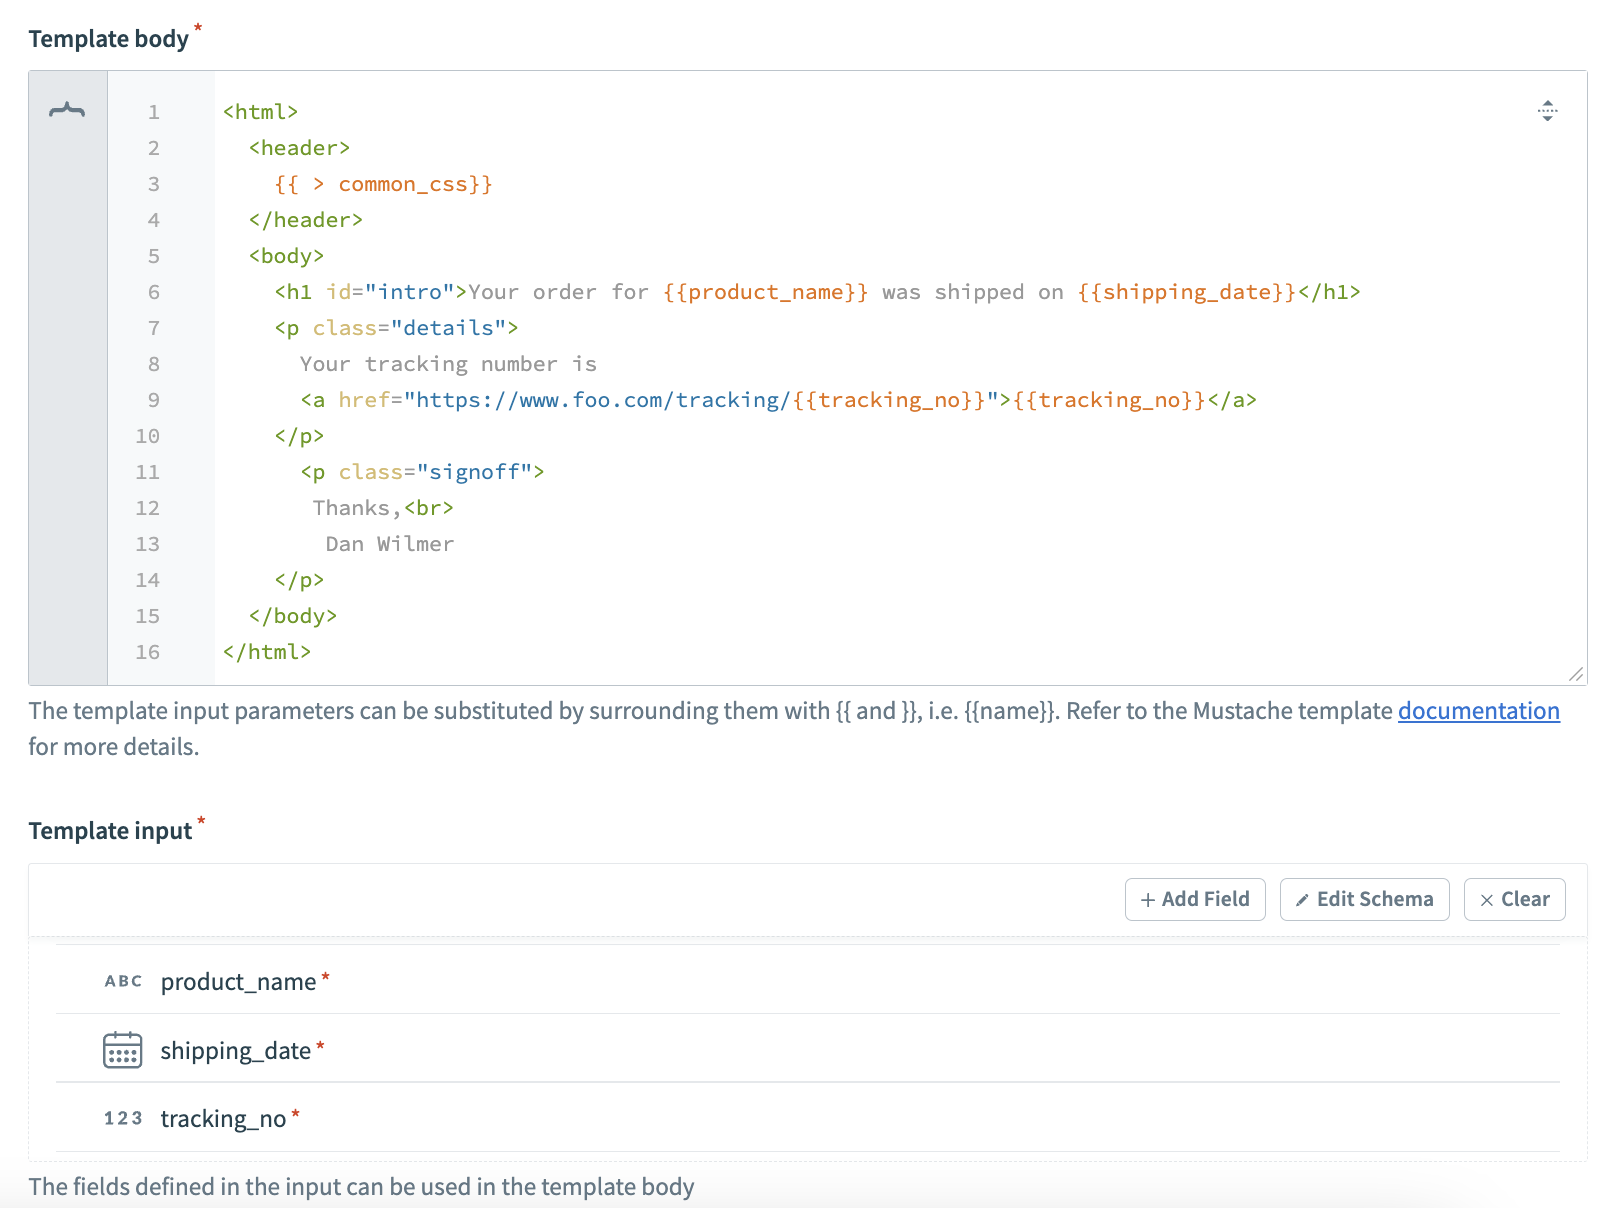Click line number 6 in the editor gutter
The width and height of the screenshot is (1615, 1208).
point(153,292)
